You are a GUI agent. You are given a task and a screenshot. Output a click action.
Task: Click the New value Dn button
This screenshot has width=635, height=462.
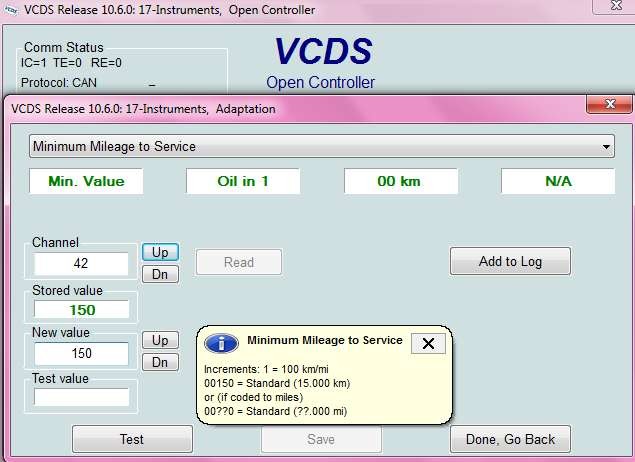(x=160, y=362)
